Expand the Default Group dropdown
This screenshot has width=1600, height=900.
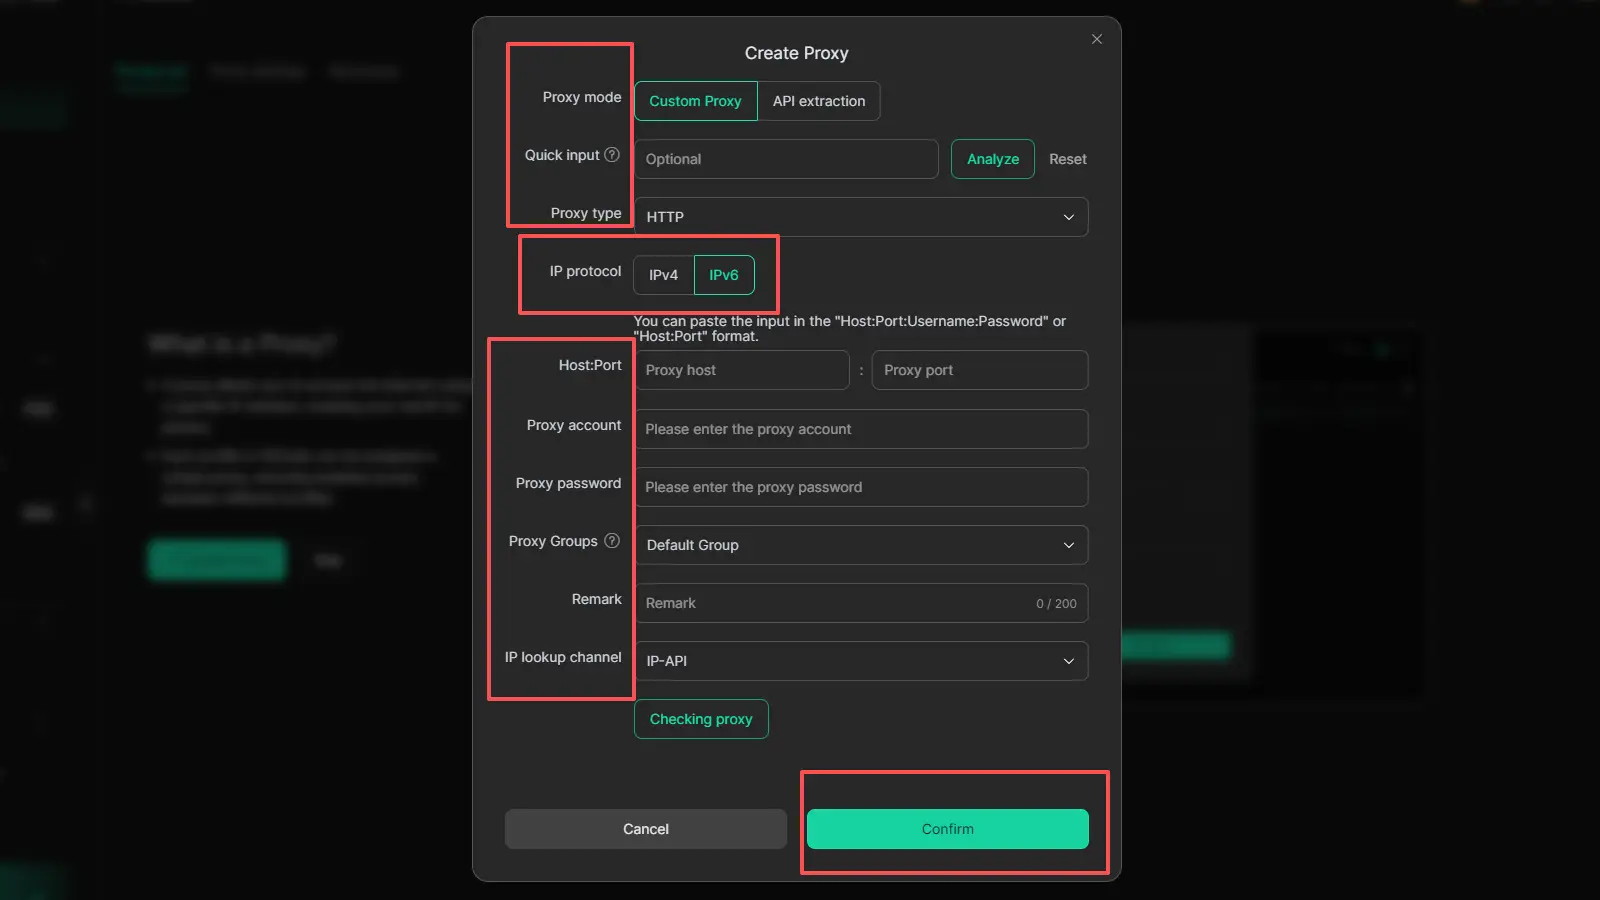pyautogui.click(x=861, y=545)
